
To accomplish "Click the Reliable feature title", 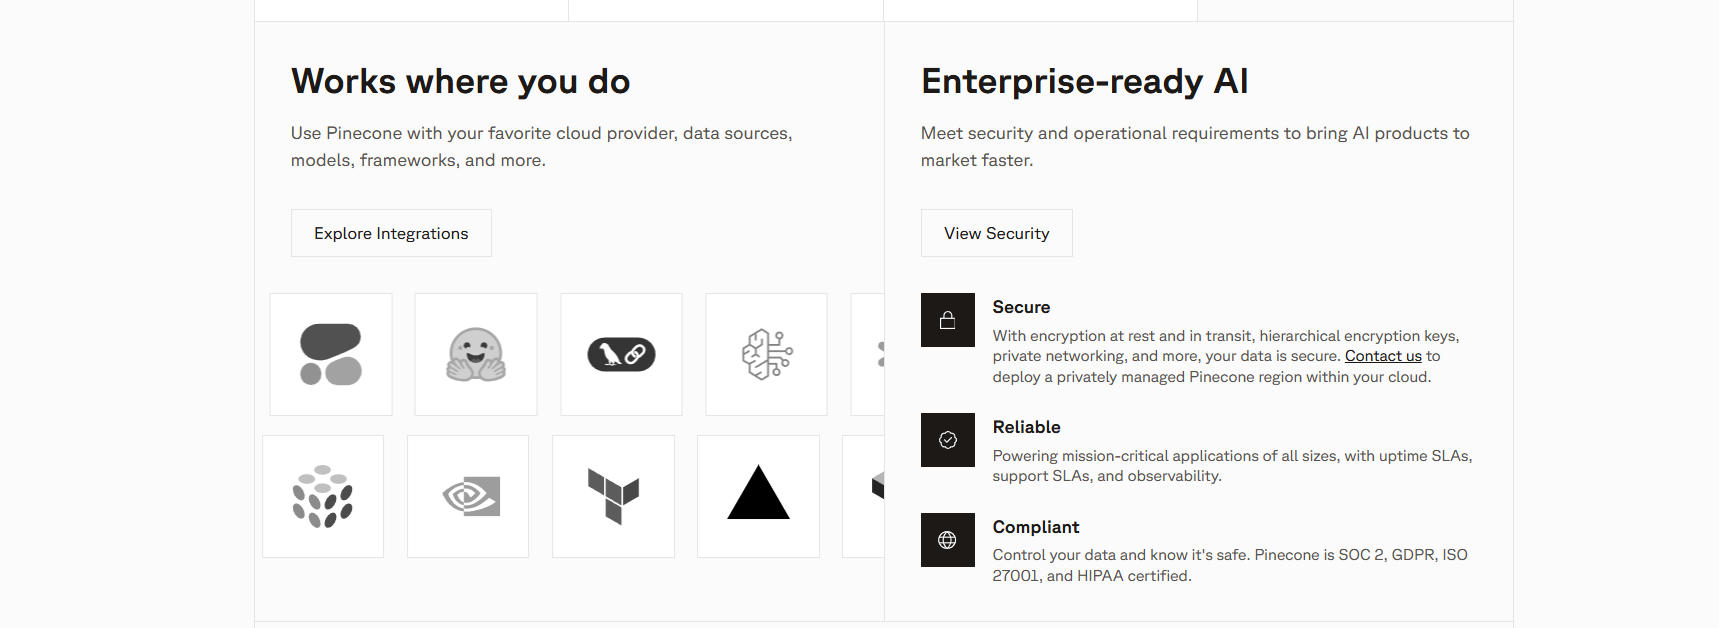I will 1026,427.
